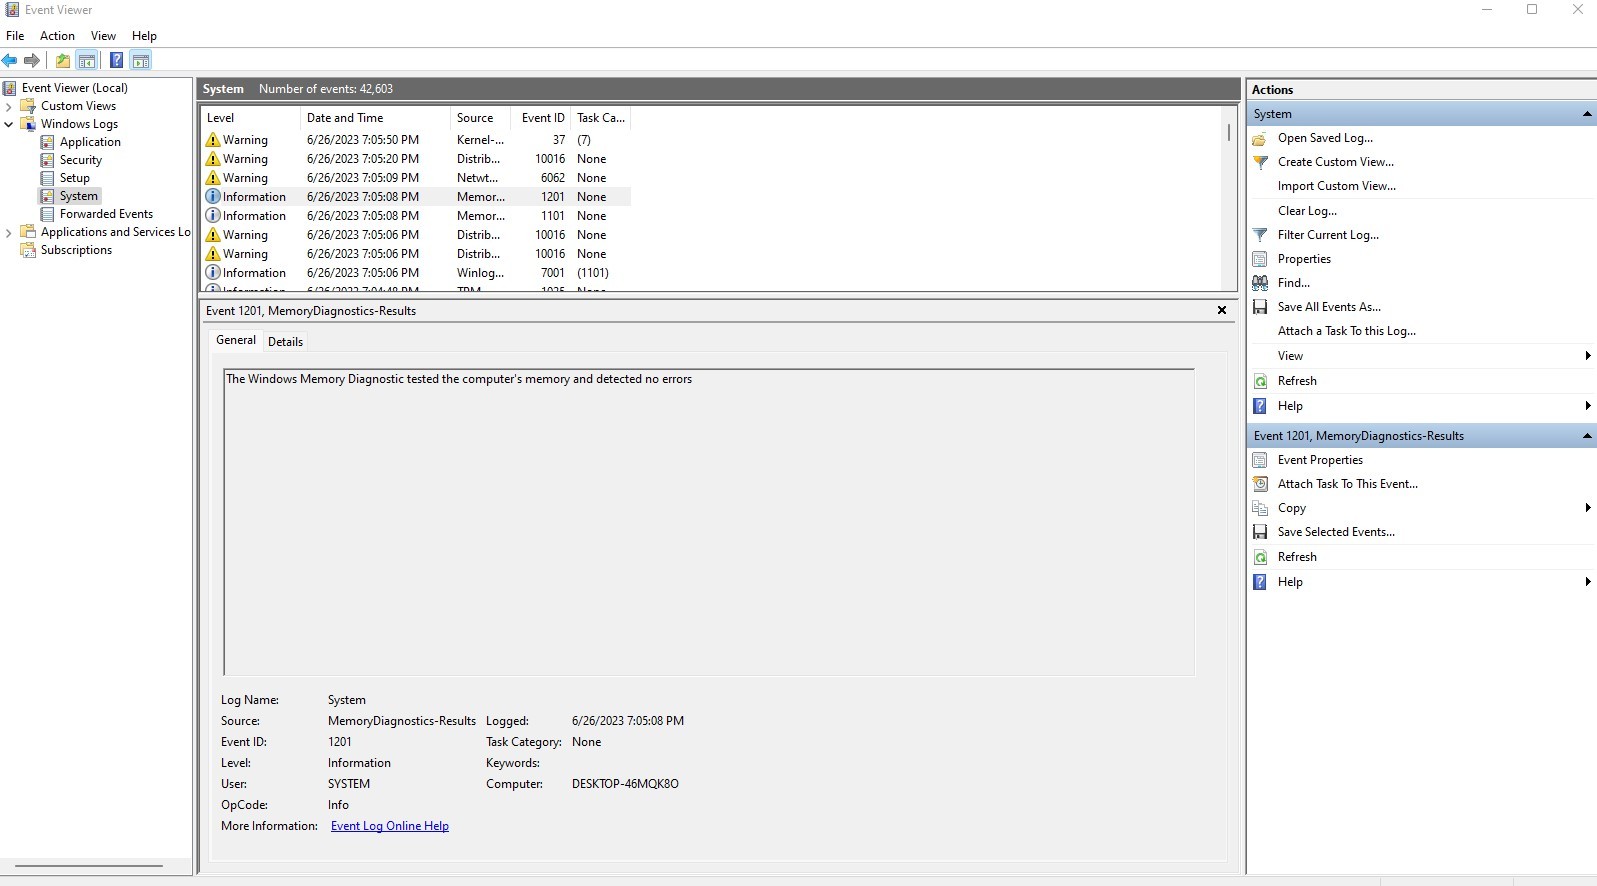1597x886 pixels.
Task: Expand the Custom Views tree node
Action: point(9,106)
